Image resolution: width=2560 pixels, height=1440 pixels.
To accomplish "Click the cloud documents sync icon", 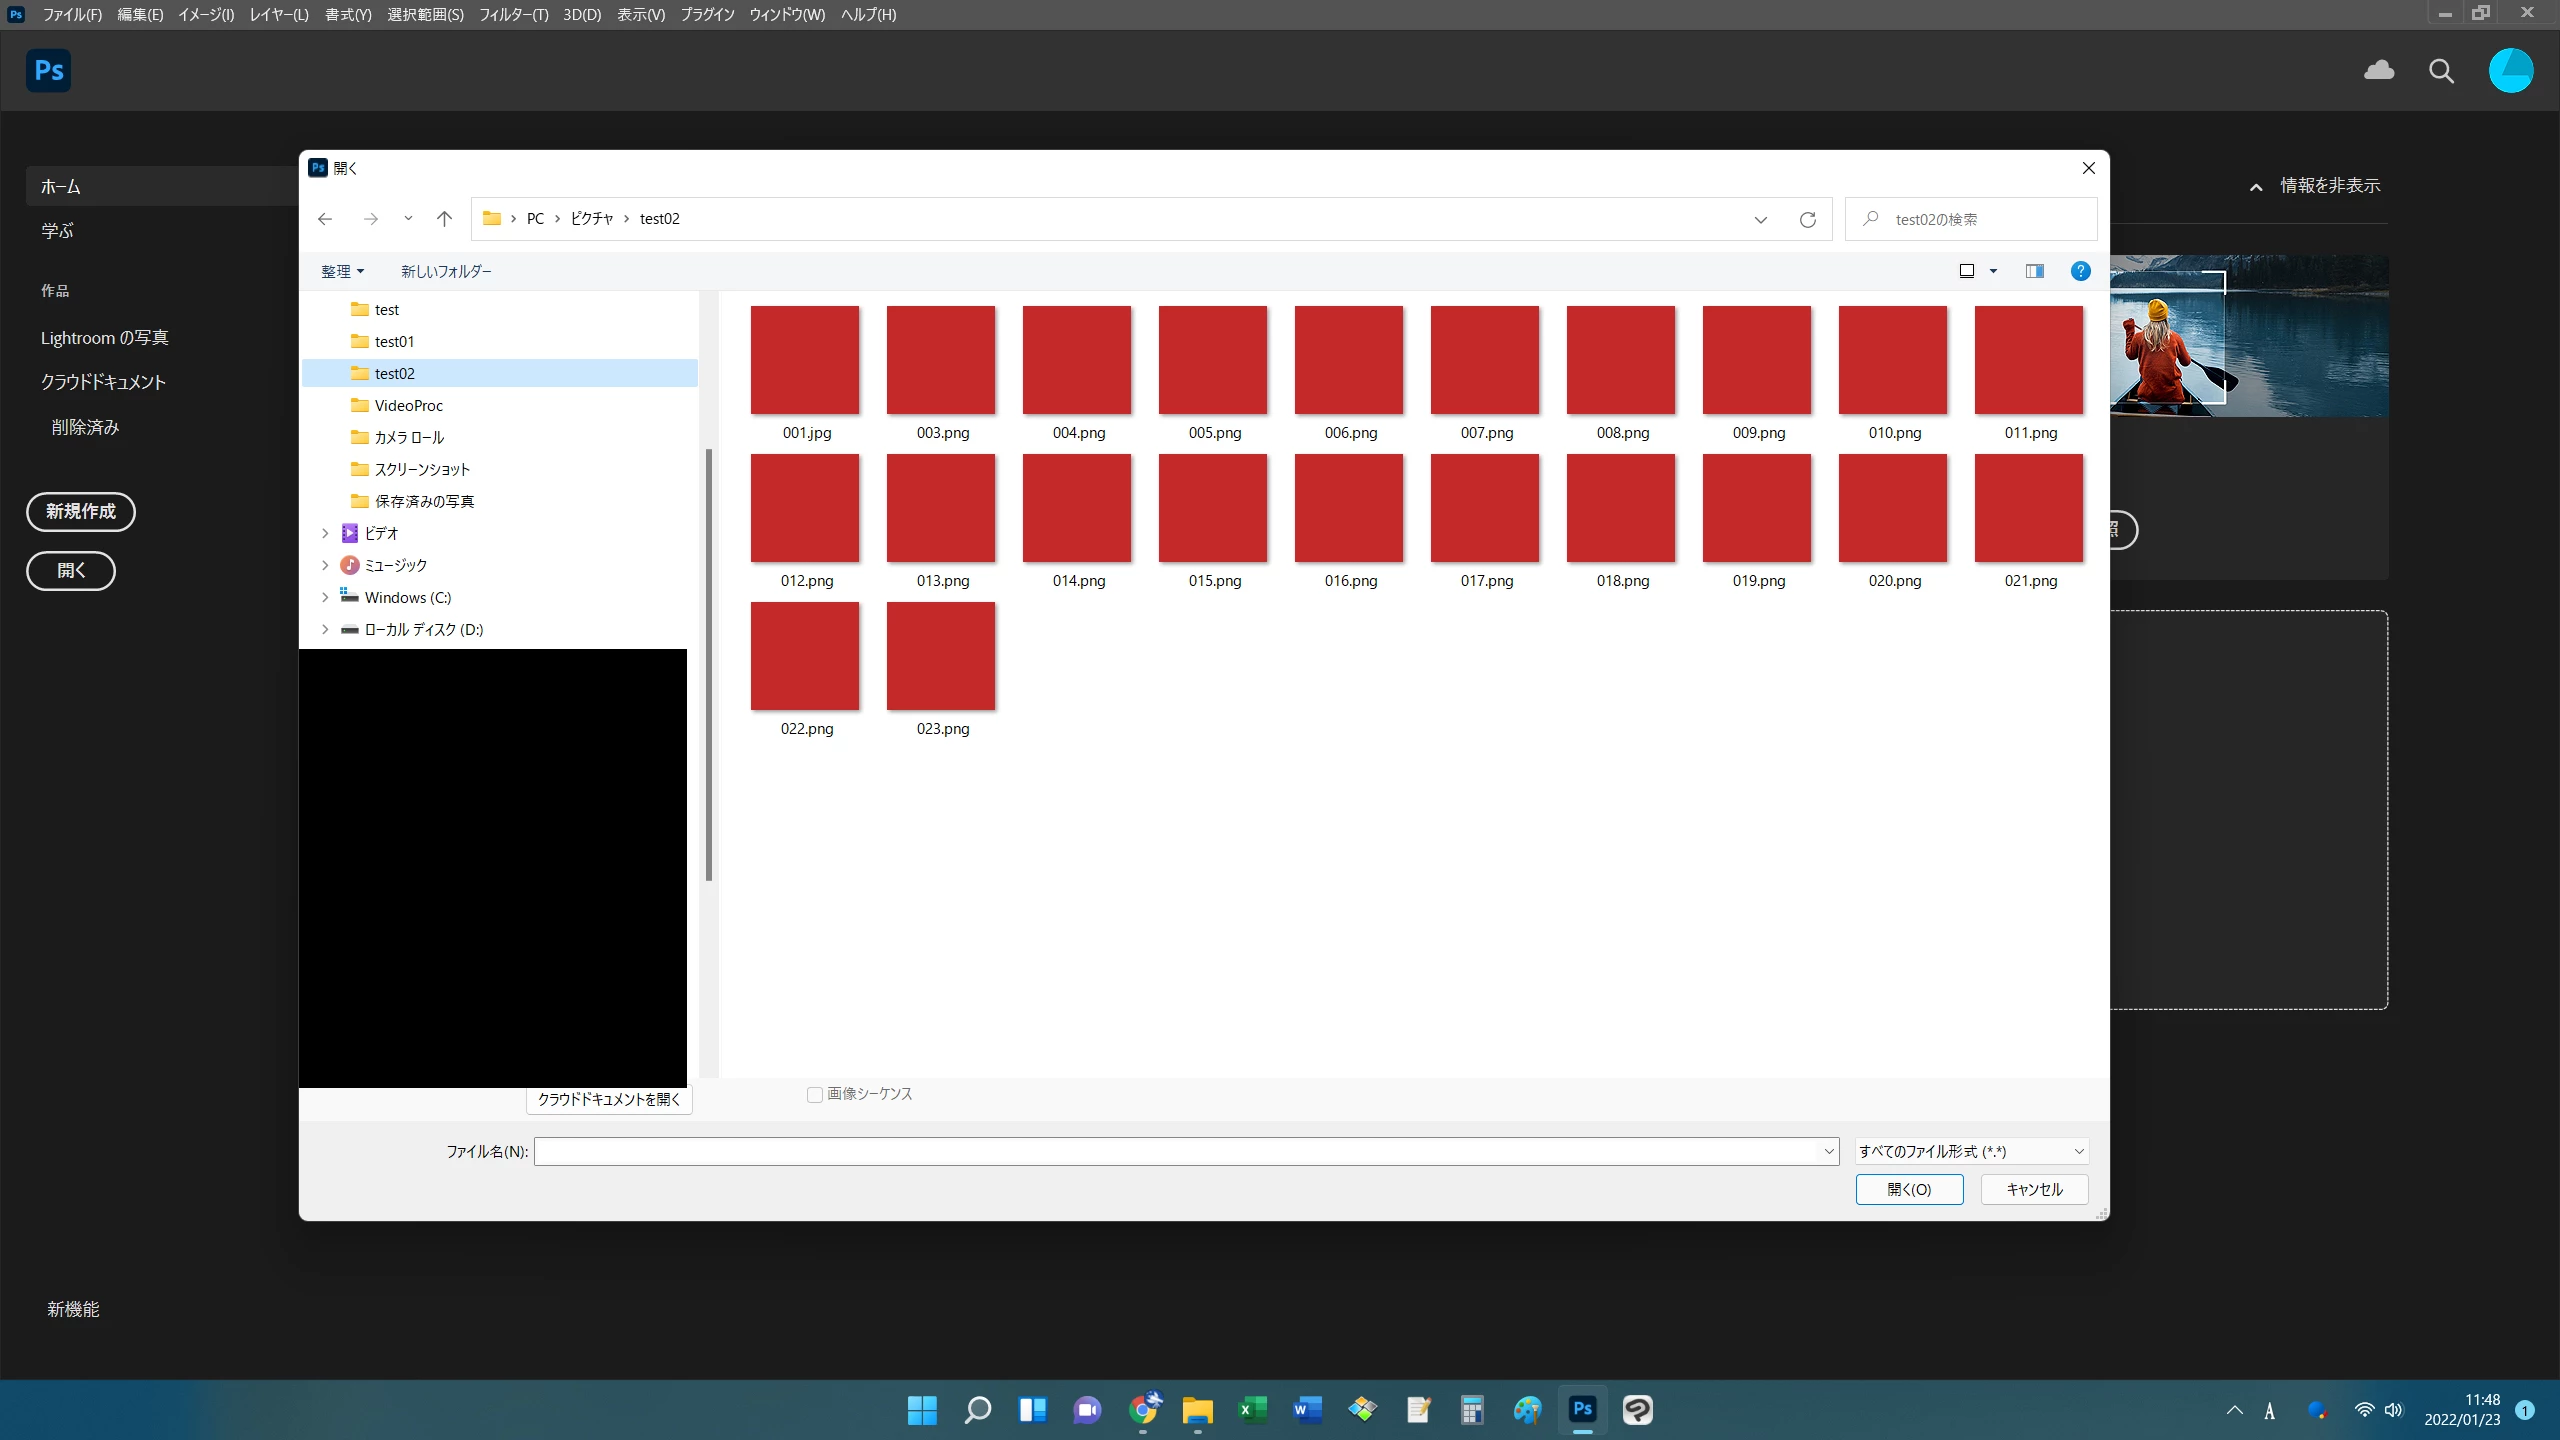I will point(2379,70).
